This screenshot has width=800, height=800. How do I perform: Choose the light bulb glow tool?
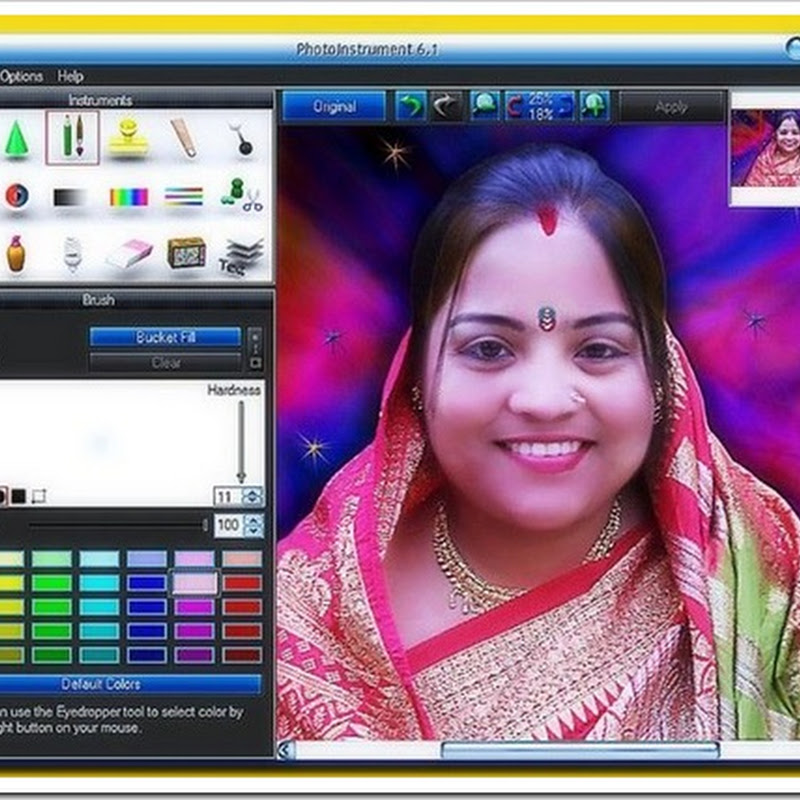tap(72, 254)
